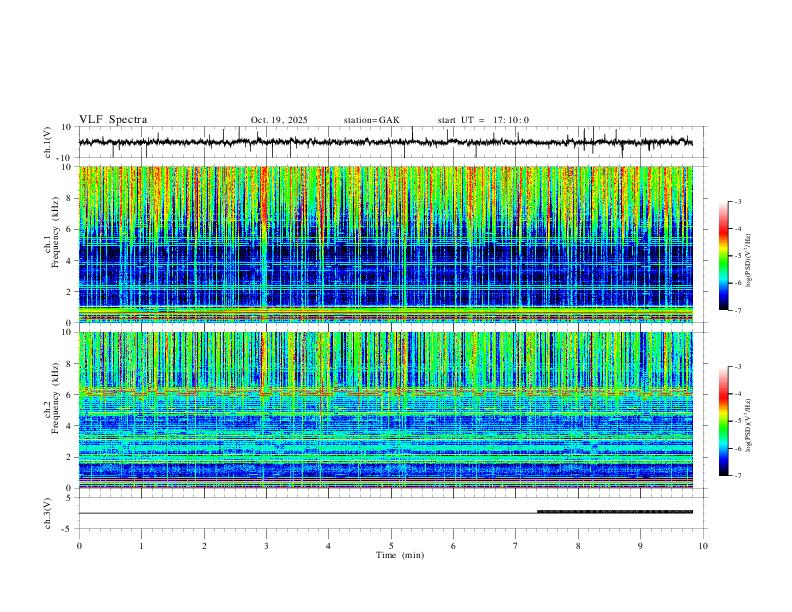792x612 pixels.
Task: Click the 'Time (min)' axis label
Action: 400,555
